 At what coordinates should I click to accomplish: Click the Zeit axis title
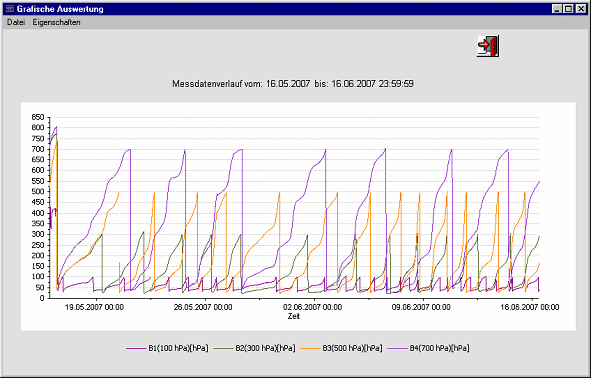294,316
